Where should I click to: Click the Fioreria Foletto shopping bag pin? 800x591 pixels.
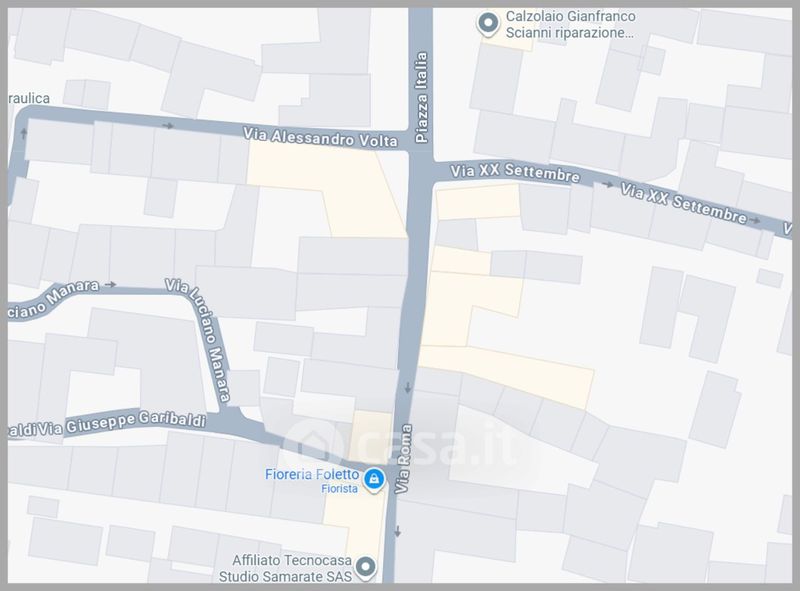tap(374, 480)
